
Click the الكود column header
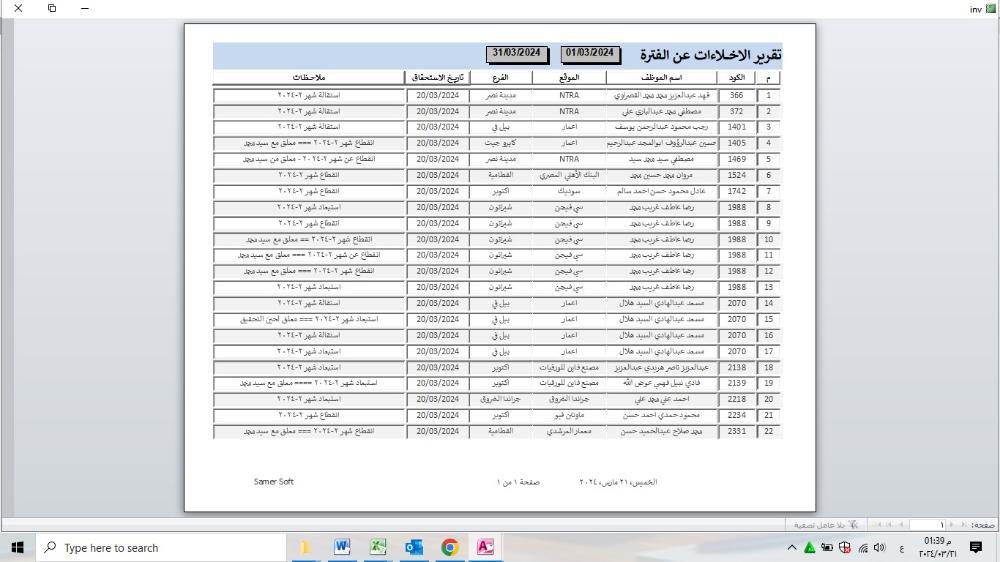point(737,77)
